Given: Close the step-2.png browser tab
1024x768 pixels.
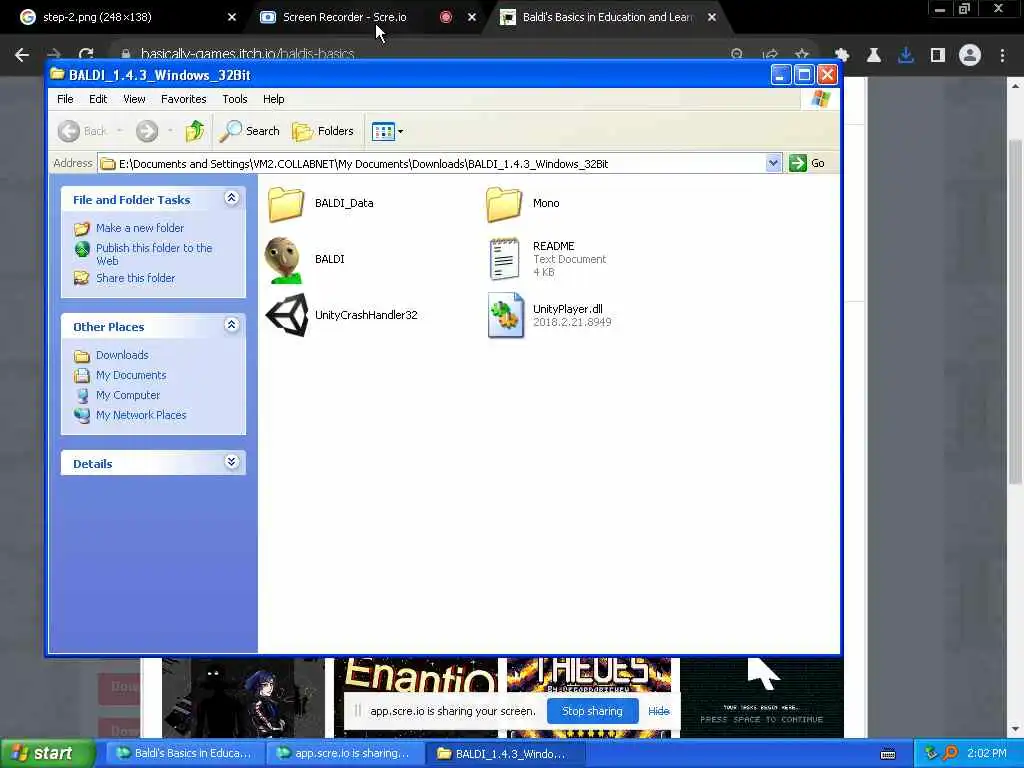Looking at the screenshot, I should pyautogui.click(x=232, y=17).
